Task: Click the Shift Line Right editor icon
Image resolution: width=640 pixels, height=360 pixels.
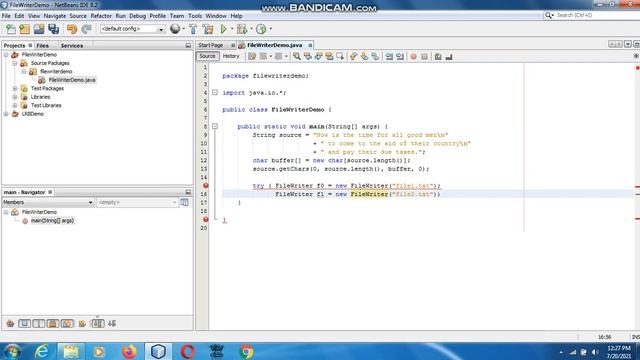Action: 400,56
